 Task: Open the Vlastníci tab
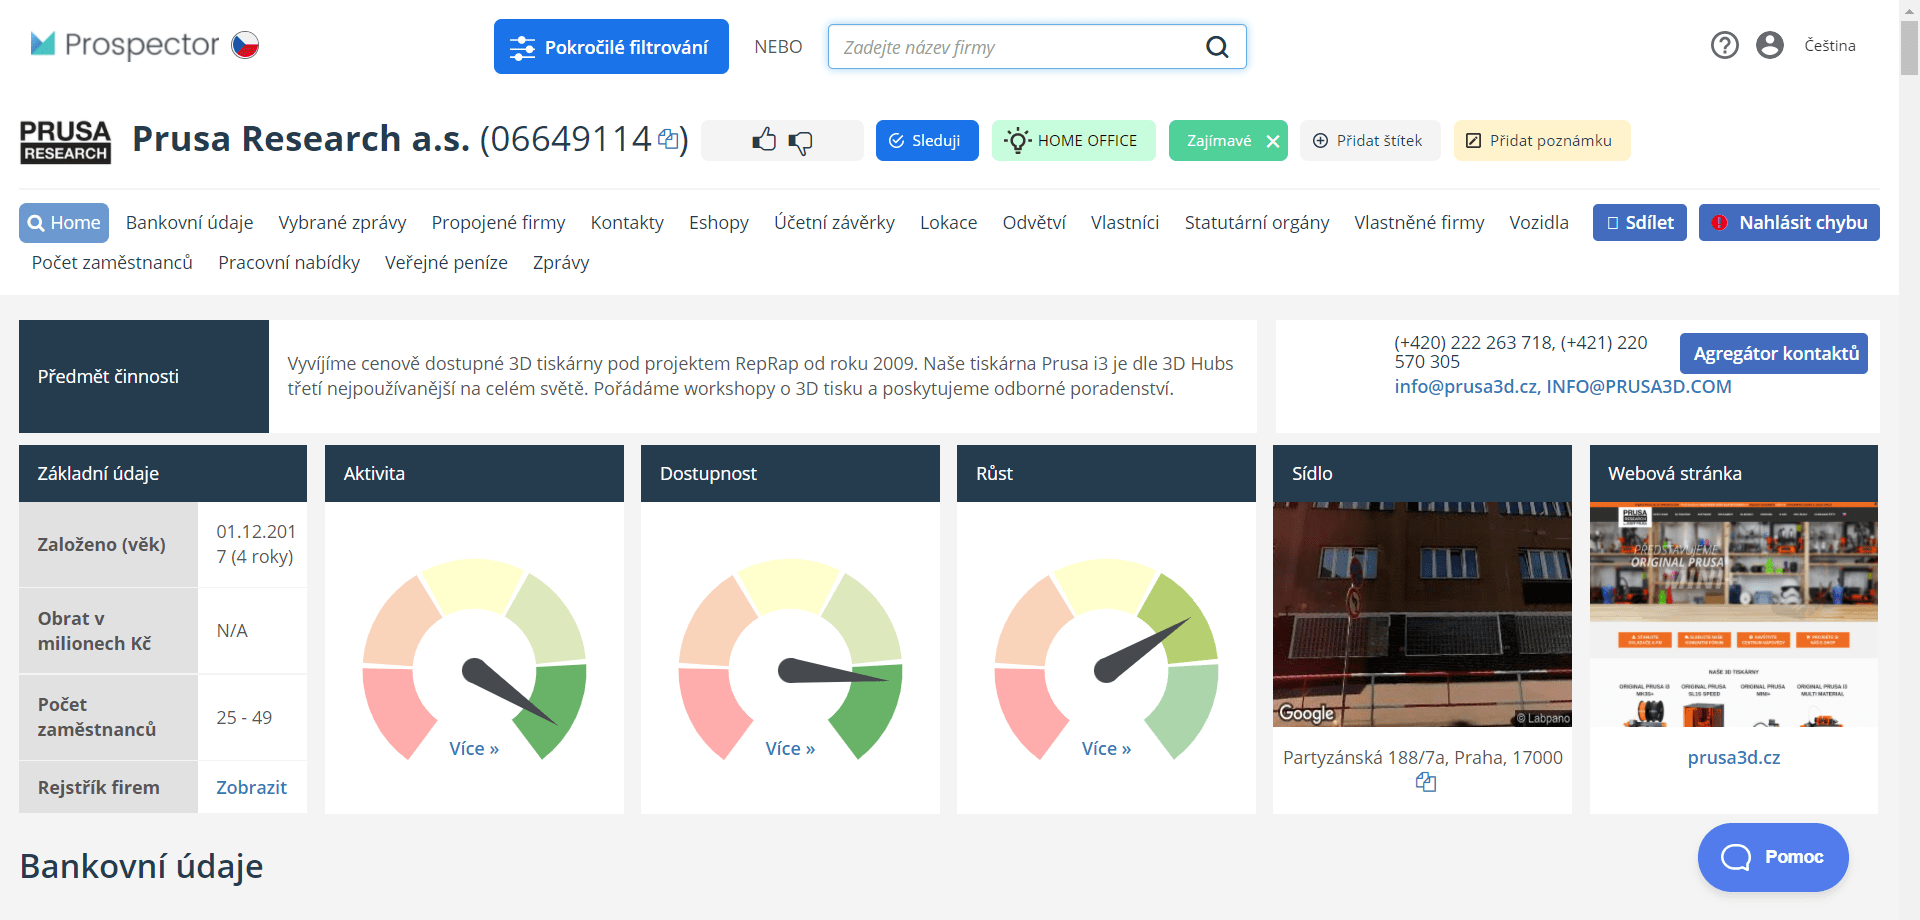point(1125,223)
